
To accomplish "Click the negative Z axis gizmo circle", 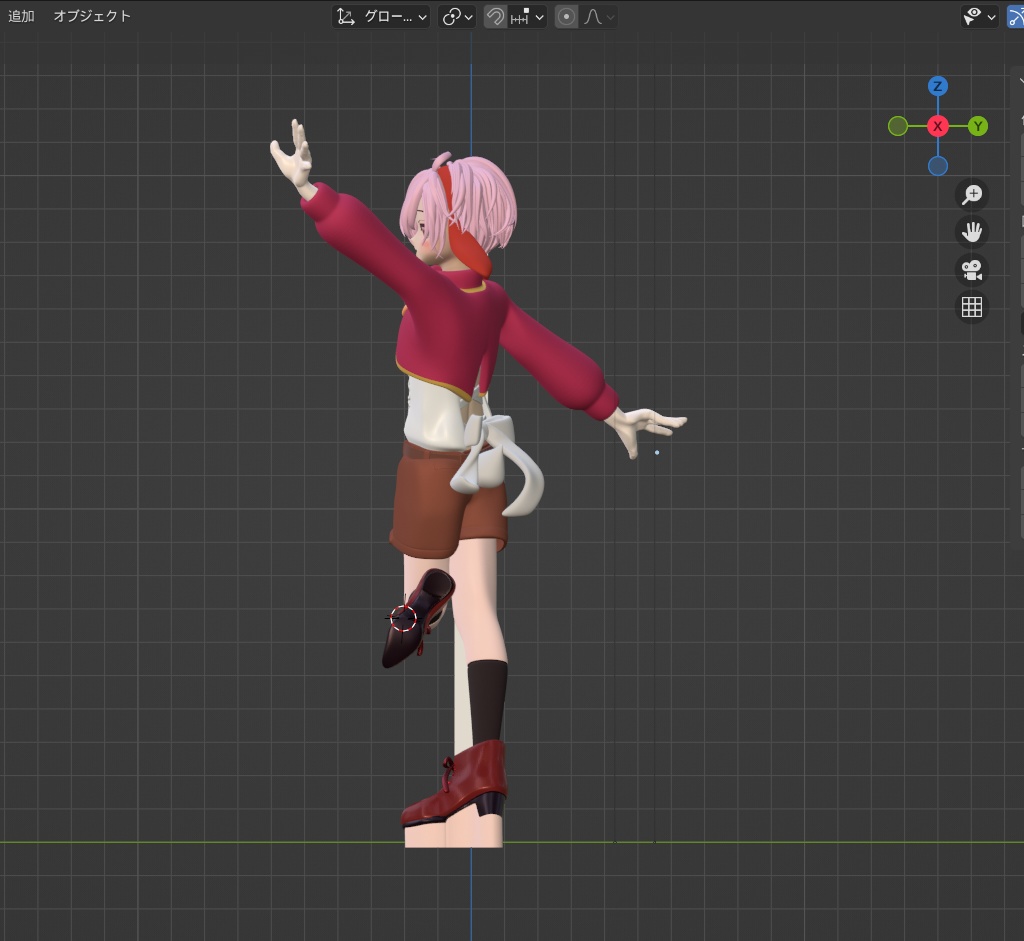I will coord(937,166).
